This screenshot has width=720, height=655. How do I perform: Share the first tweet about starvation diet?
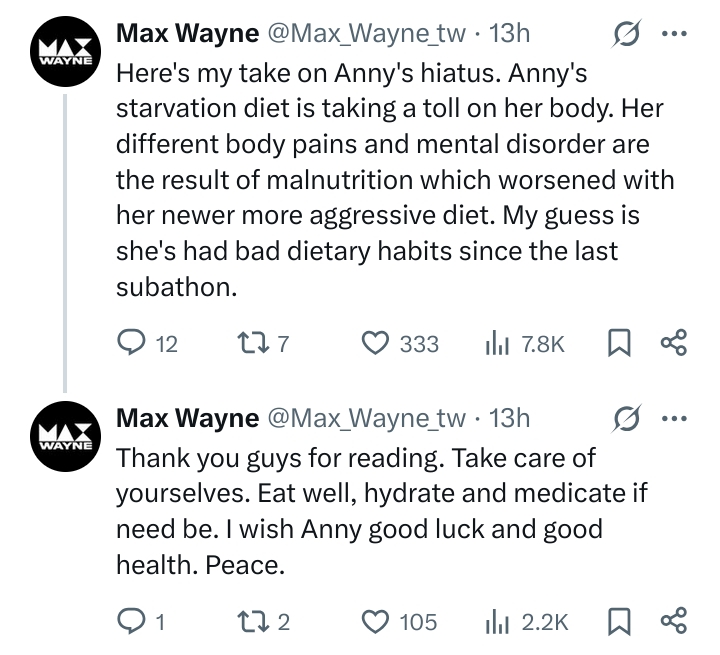[x=674, y=343]
